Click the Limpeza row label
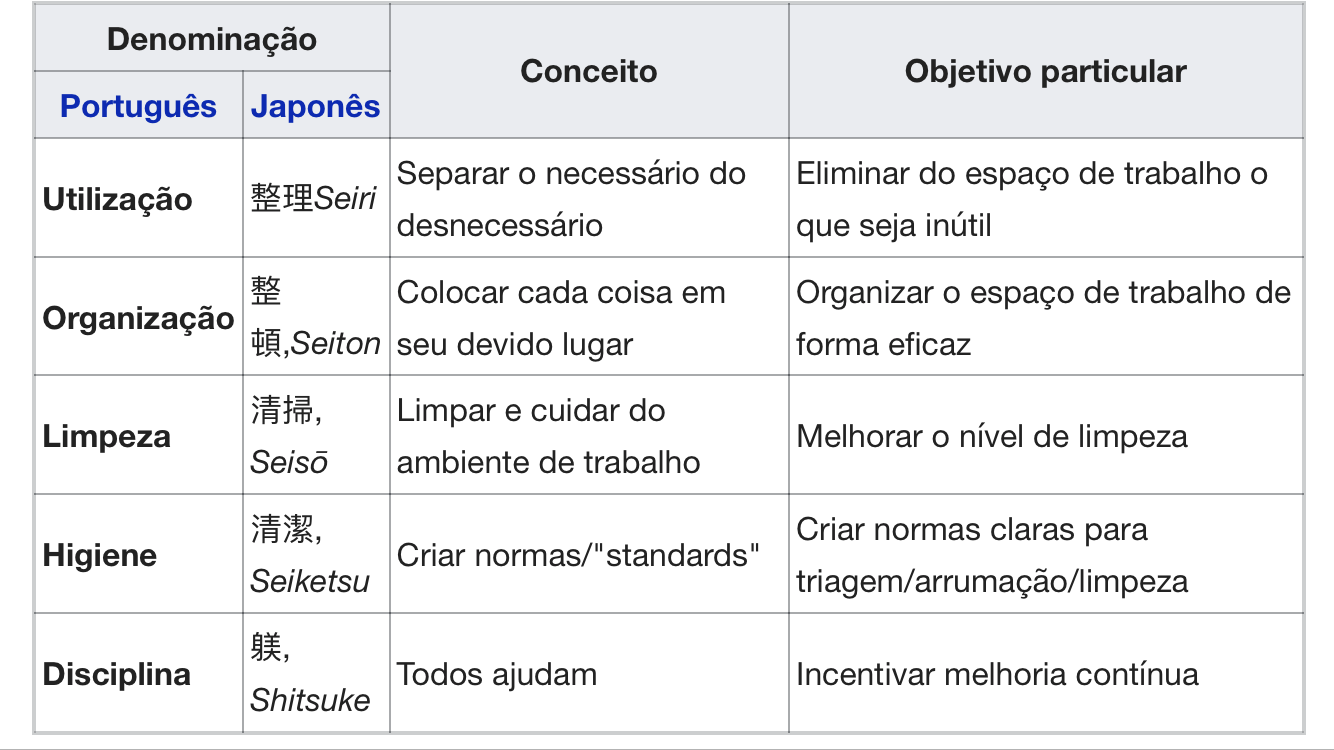Screen dimensions: 1334x750 106,436
